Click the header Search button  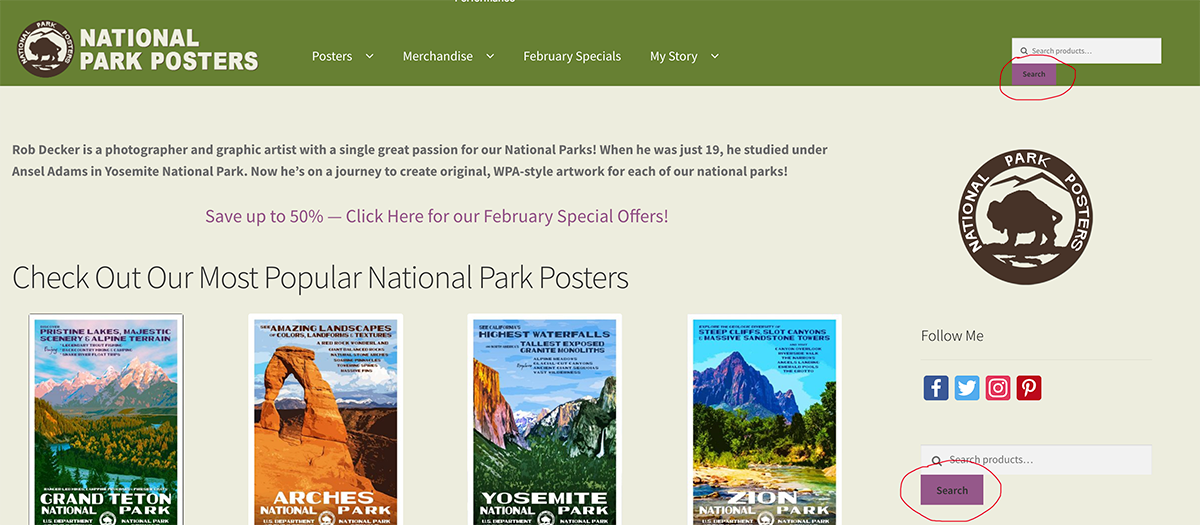point(1034,74)
